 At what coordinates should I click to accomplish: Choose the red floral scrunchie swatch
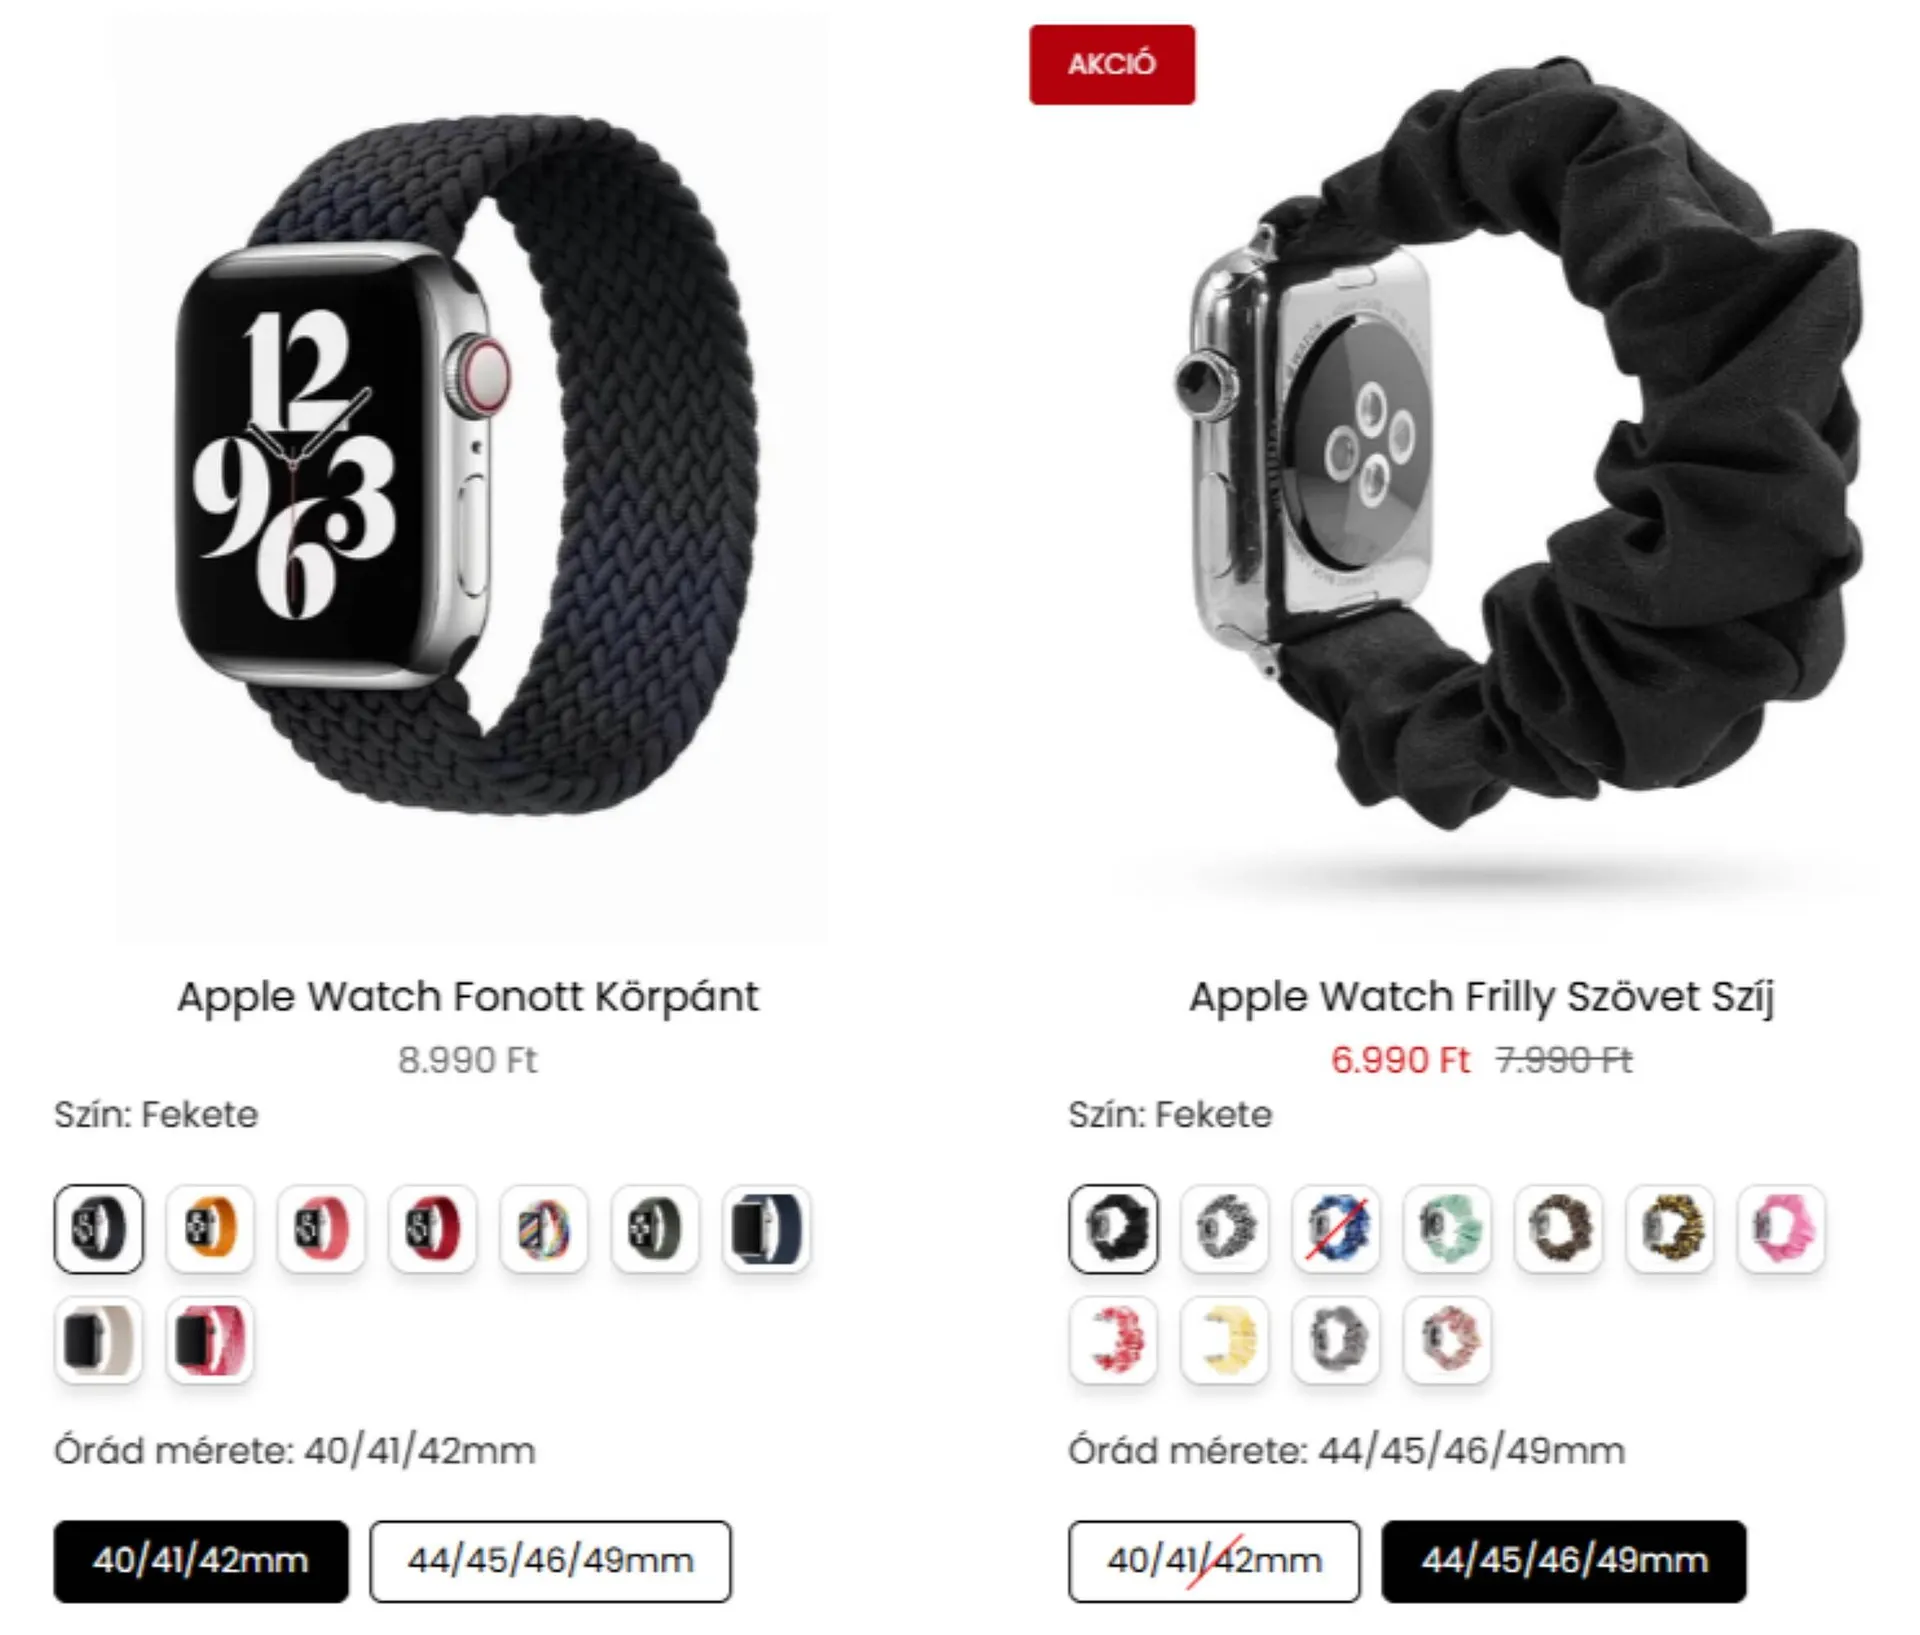point(1113,1340)
